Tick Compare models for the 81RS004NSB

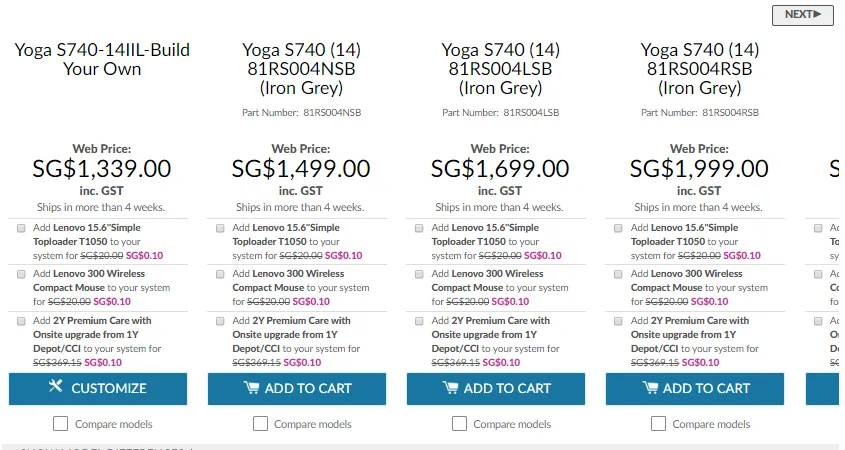point(261,424)
